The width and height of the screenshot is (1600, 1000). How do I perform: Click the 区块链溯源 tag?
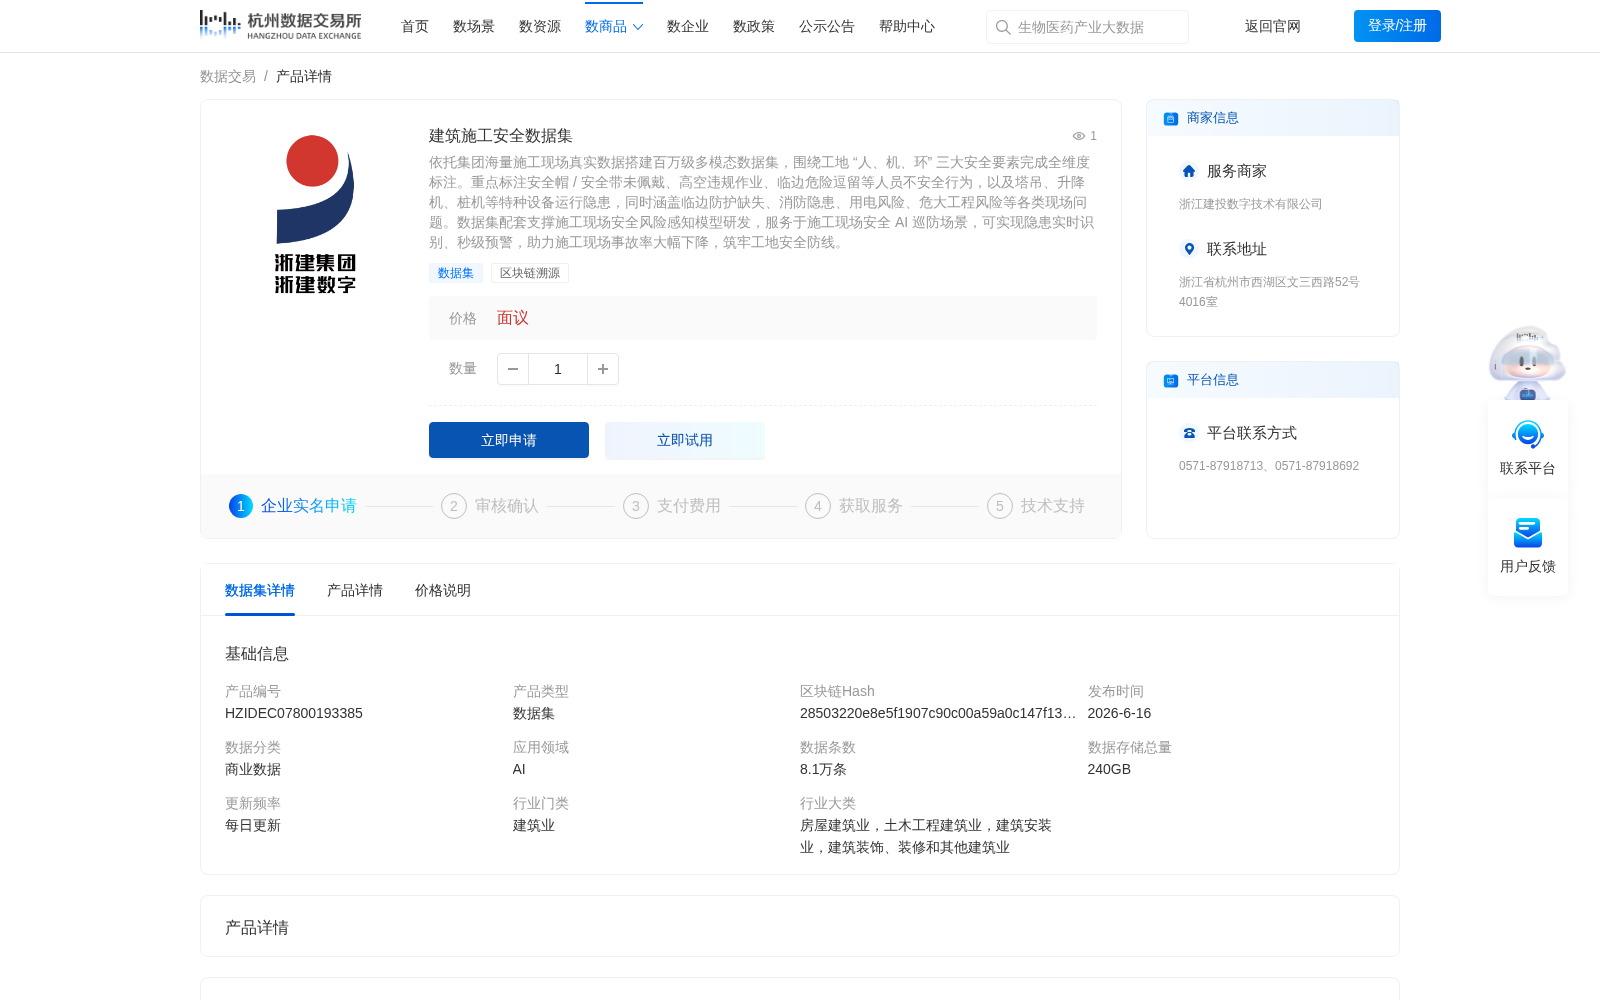(530, 273)
